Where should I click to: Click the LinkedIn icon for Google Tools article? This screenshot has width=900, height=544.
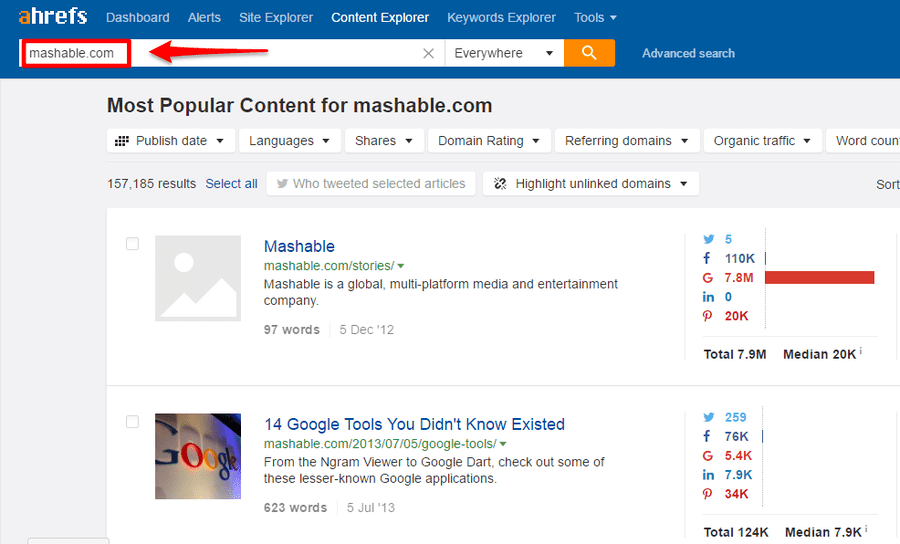[x=708, y=475]
